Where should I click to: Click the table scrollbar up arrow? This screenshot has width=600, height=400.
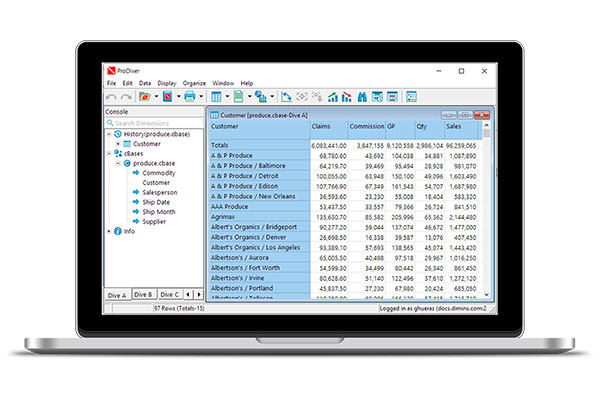click(487, 125)
